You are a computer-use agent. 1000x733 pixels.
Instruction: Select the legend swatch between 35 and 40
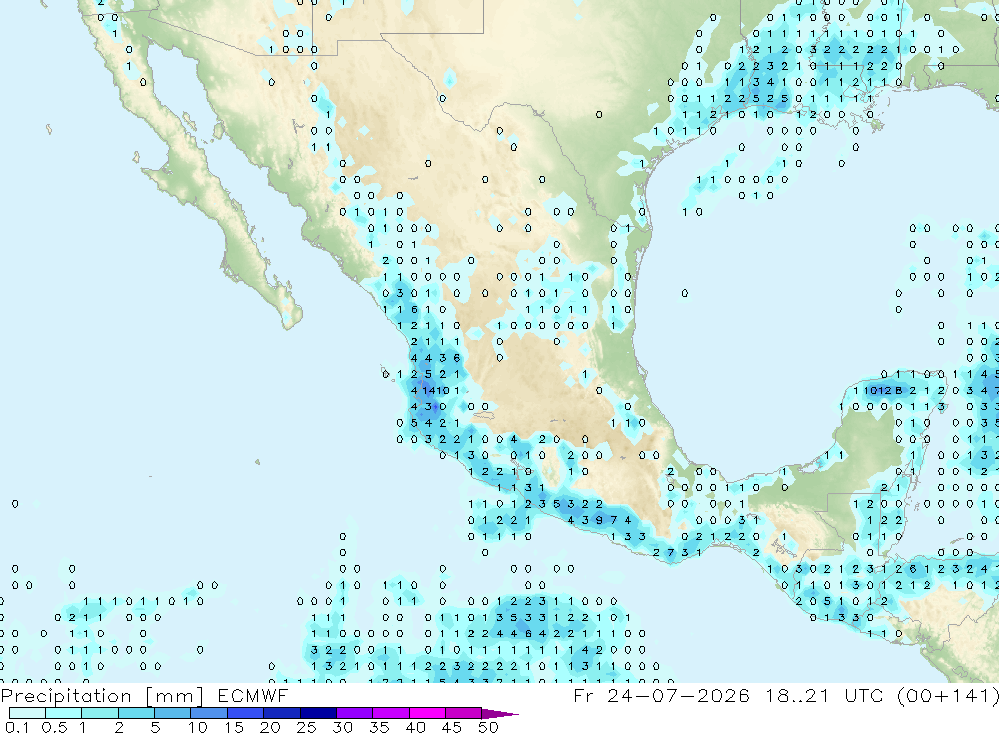391,713
